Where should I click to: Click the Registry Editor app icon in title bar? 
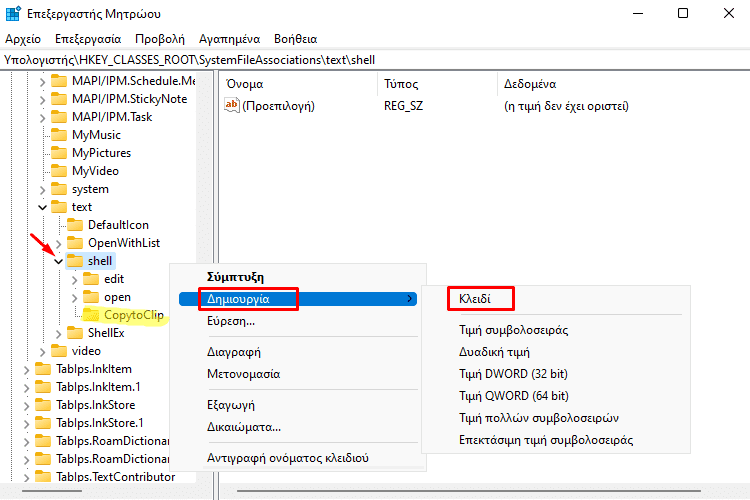tap(13, 13)
